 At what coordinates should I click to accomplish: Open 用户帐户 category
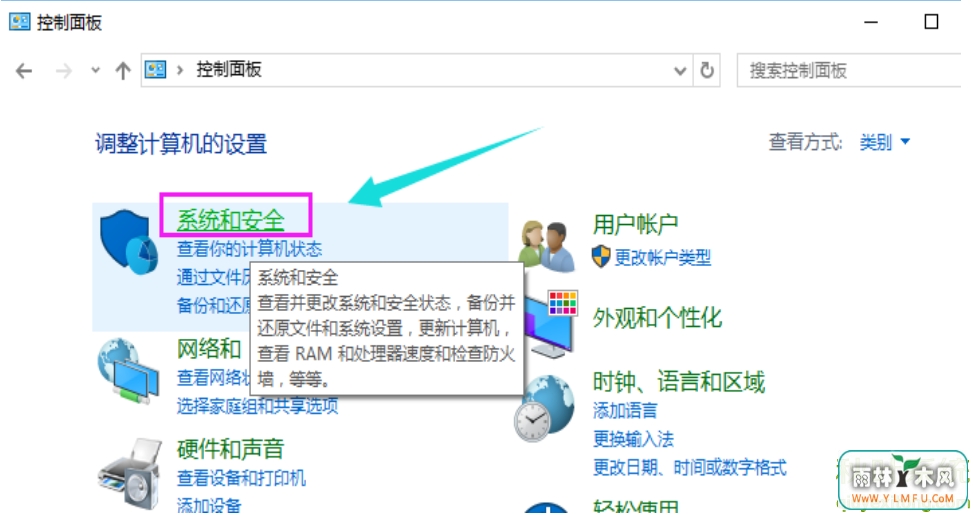pyautogui.click(x=635, y=224)
